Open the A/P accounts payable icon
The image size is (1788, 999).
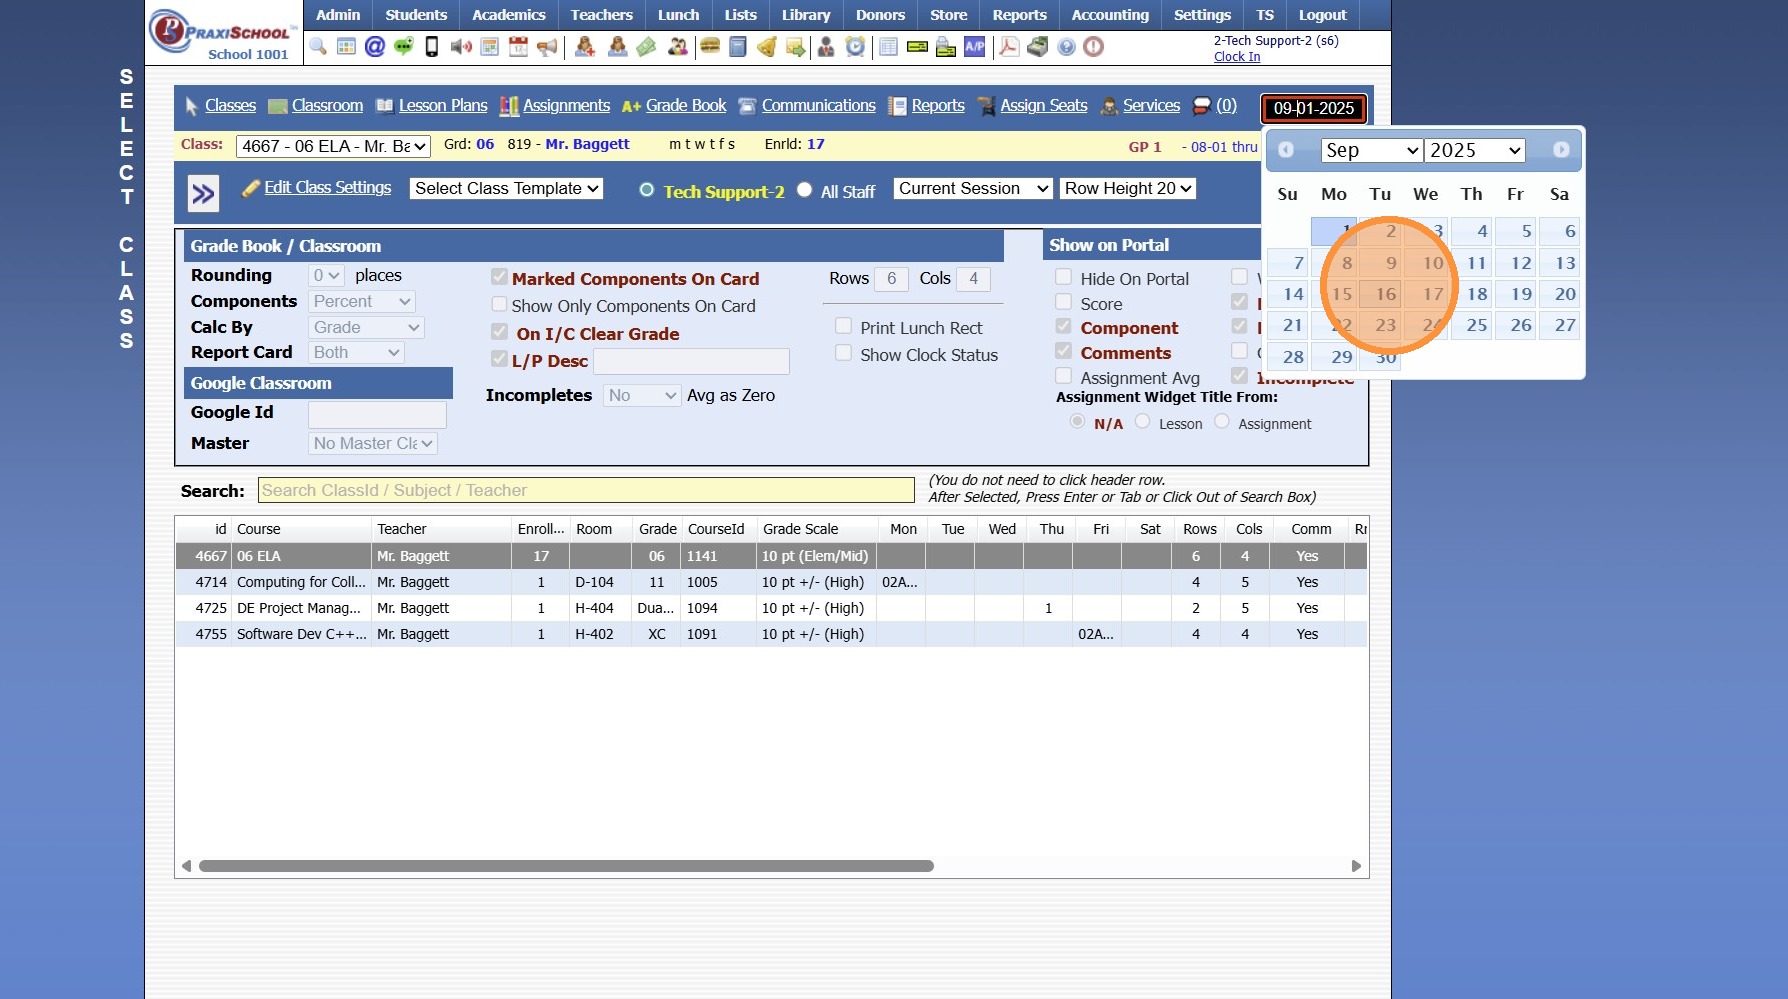974,47
